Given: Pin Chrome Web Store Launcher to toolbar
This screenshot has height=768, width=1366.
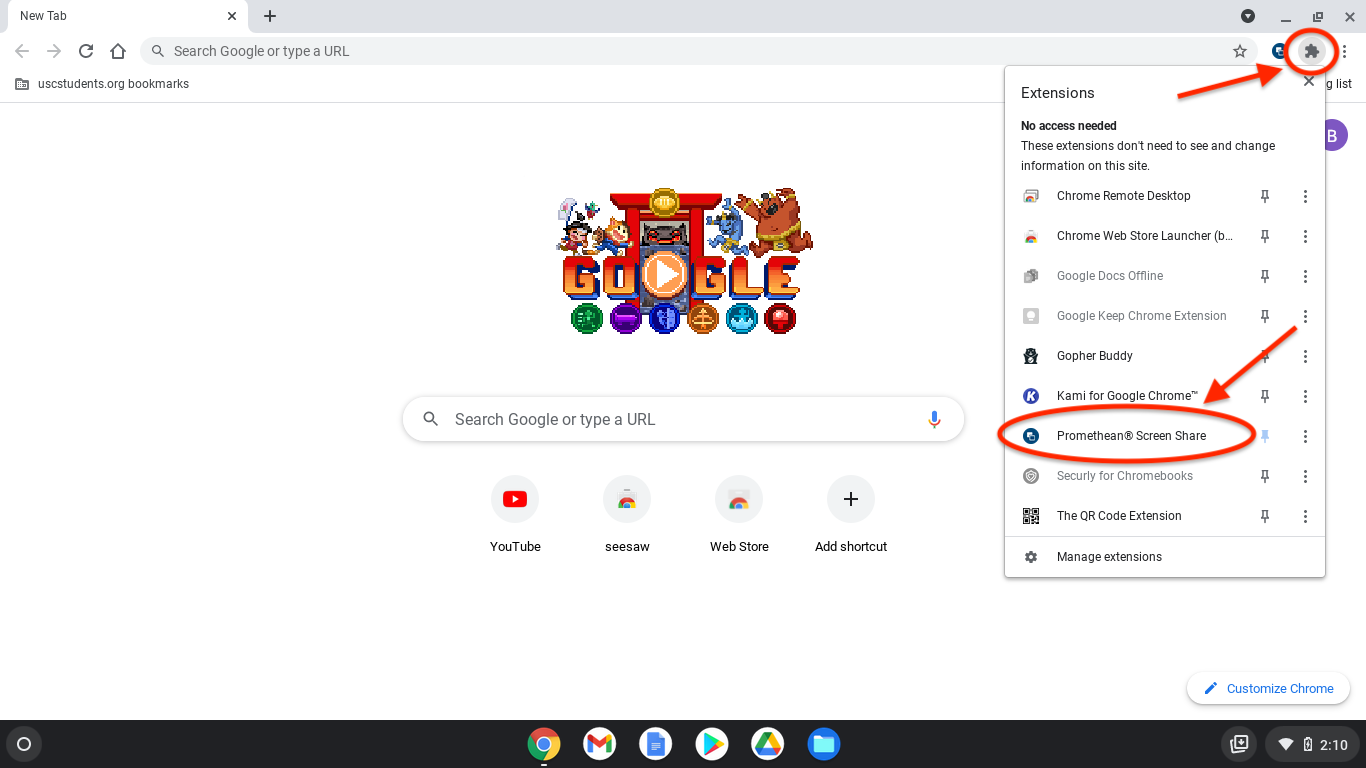Looking at the screenshot, I should pos(1265,236).
